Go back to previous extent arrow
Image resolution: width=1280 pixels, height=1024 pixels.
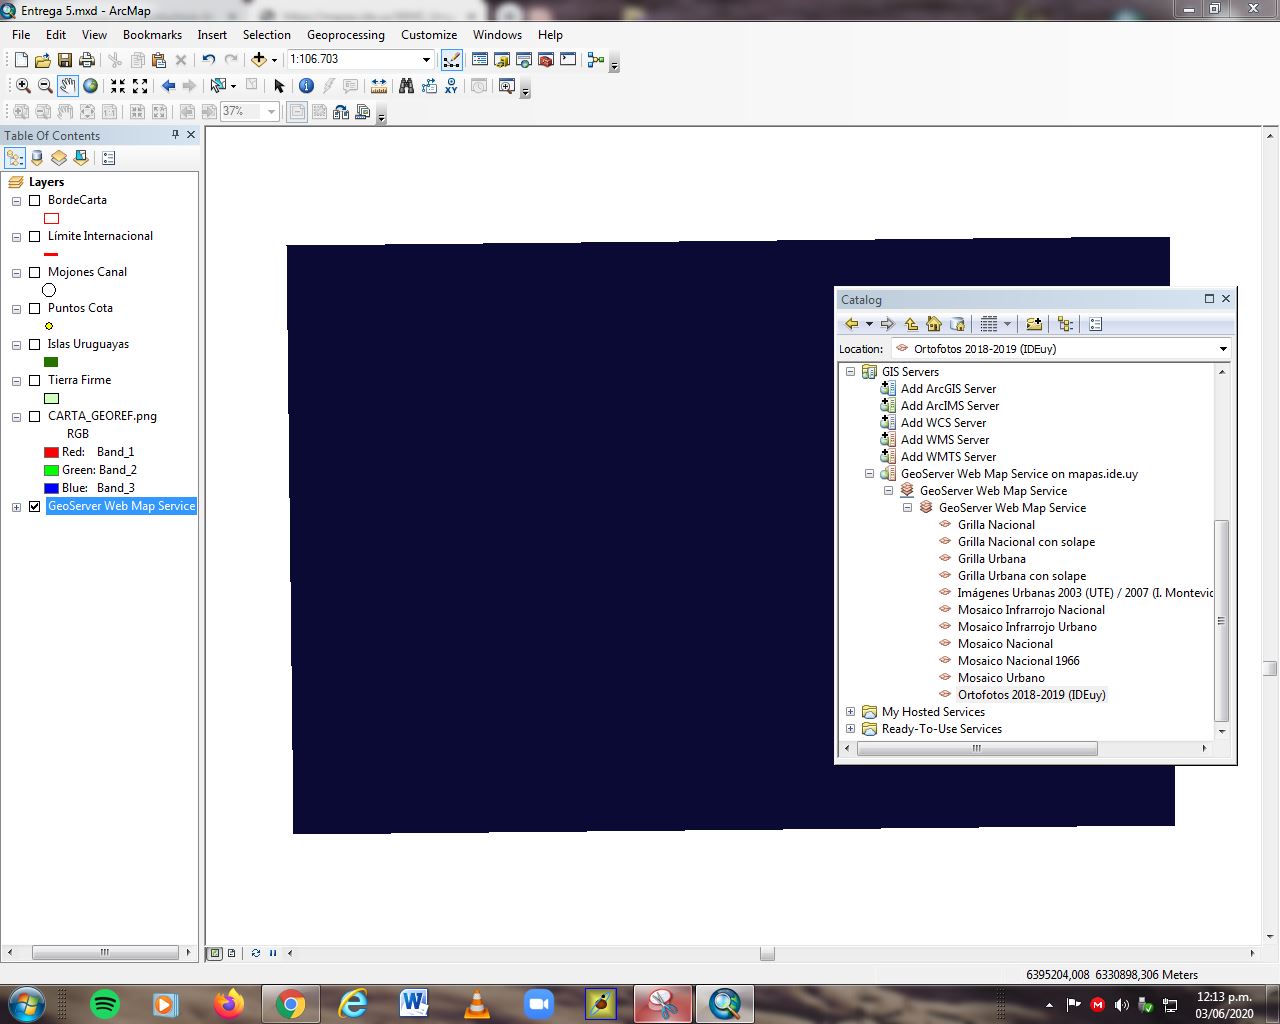168,86
